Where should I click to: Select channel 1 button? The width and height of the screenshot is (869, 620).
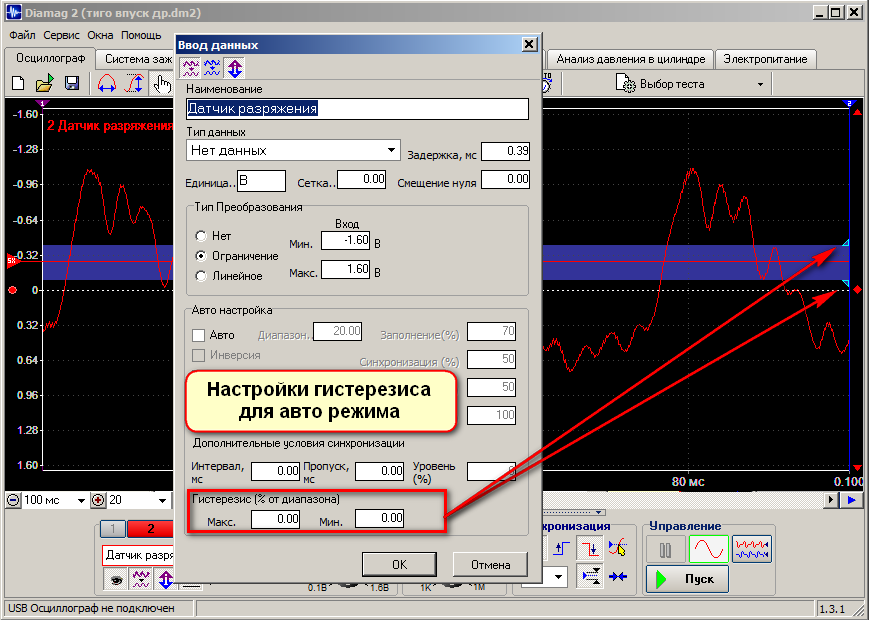click(113, 529)
